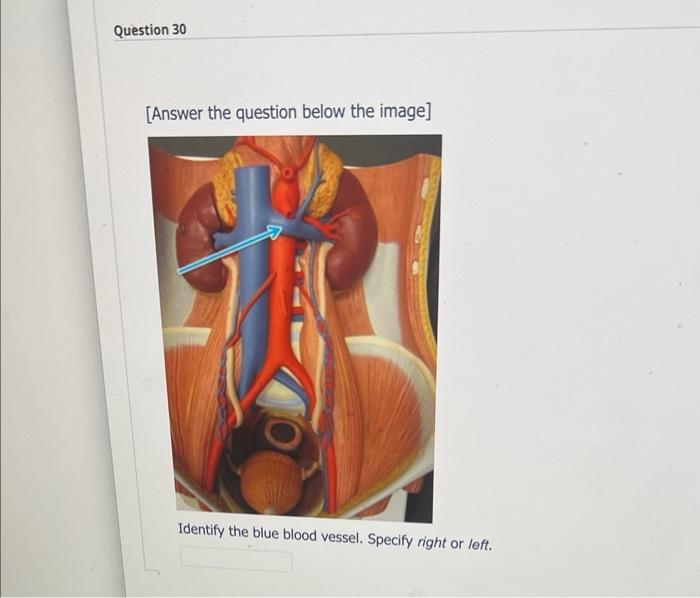Click the answer text input field
Viewport: 700px width, 598px height.
click(x=236, y=561)
